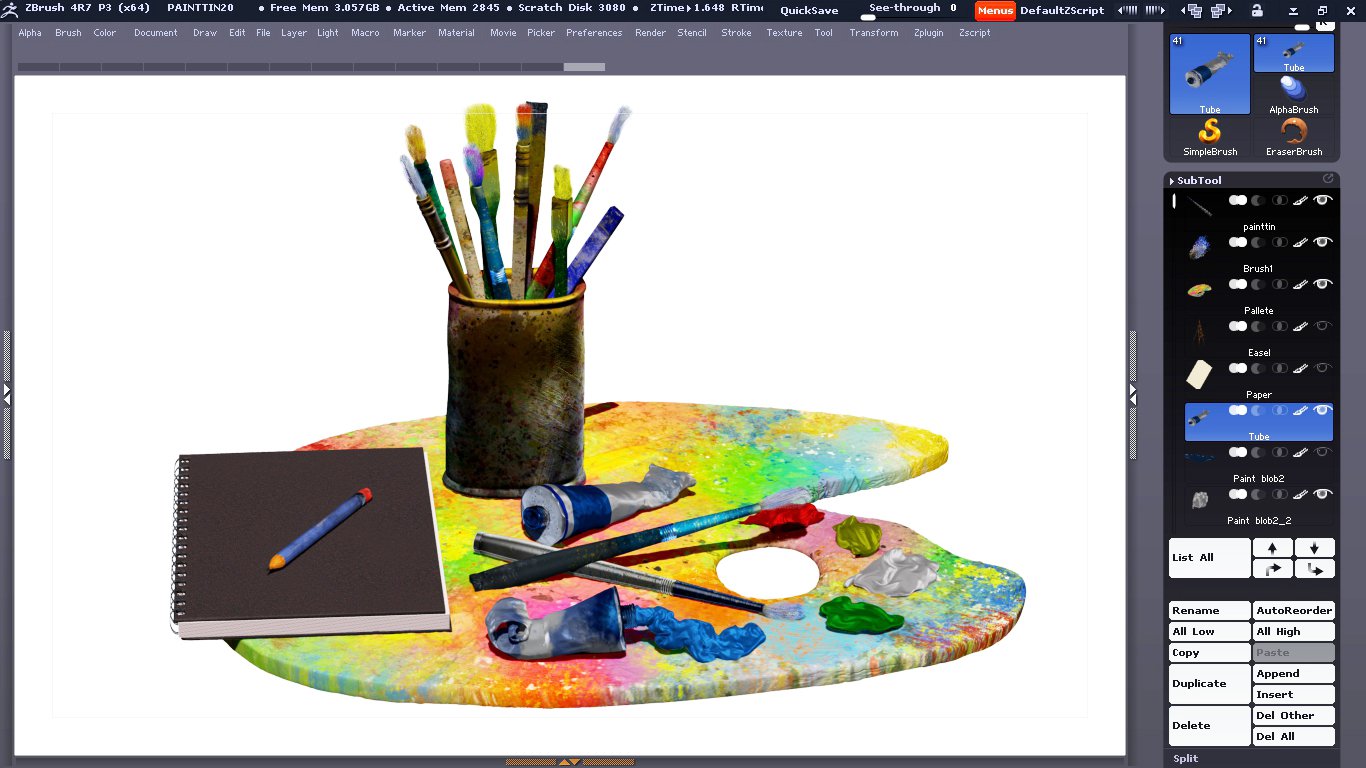The width and height of the screenshot is (1366, 768).
Task: Select the AlphaBrush tool icon
Action: tap(1293, 90)
